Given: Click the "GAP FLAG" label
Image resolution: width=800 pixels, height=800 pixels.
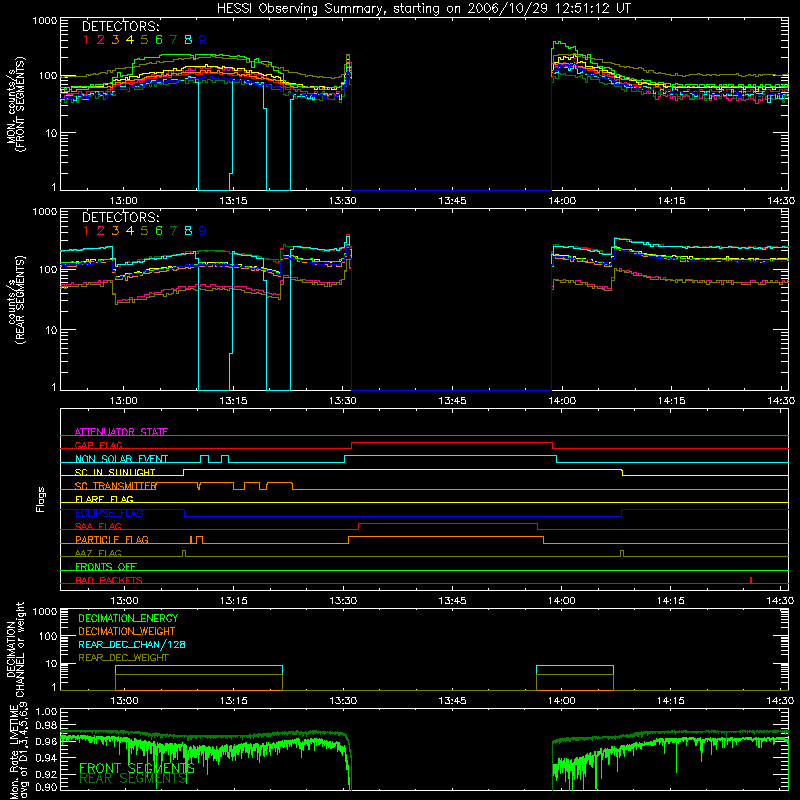Looking at the screenshot, I should tap(98, 445).
